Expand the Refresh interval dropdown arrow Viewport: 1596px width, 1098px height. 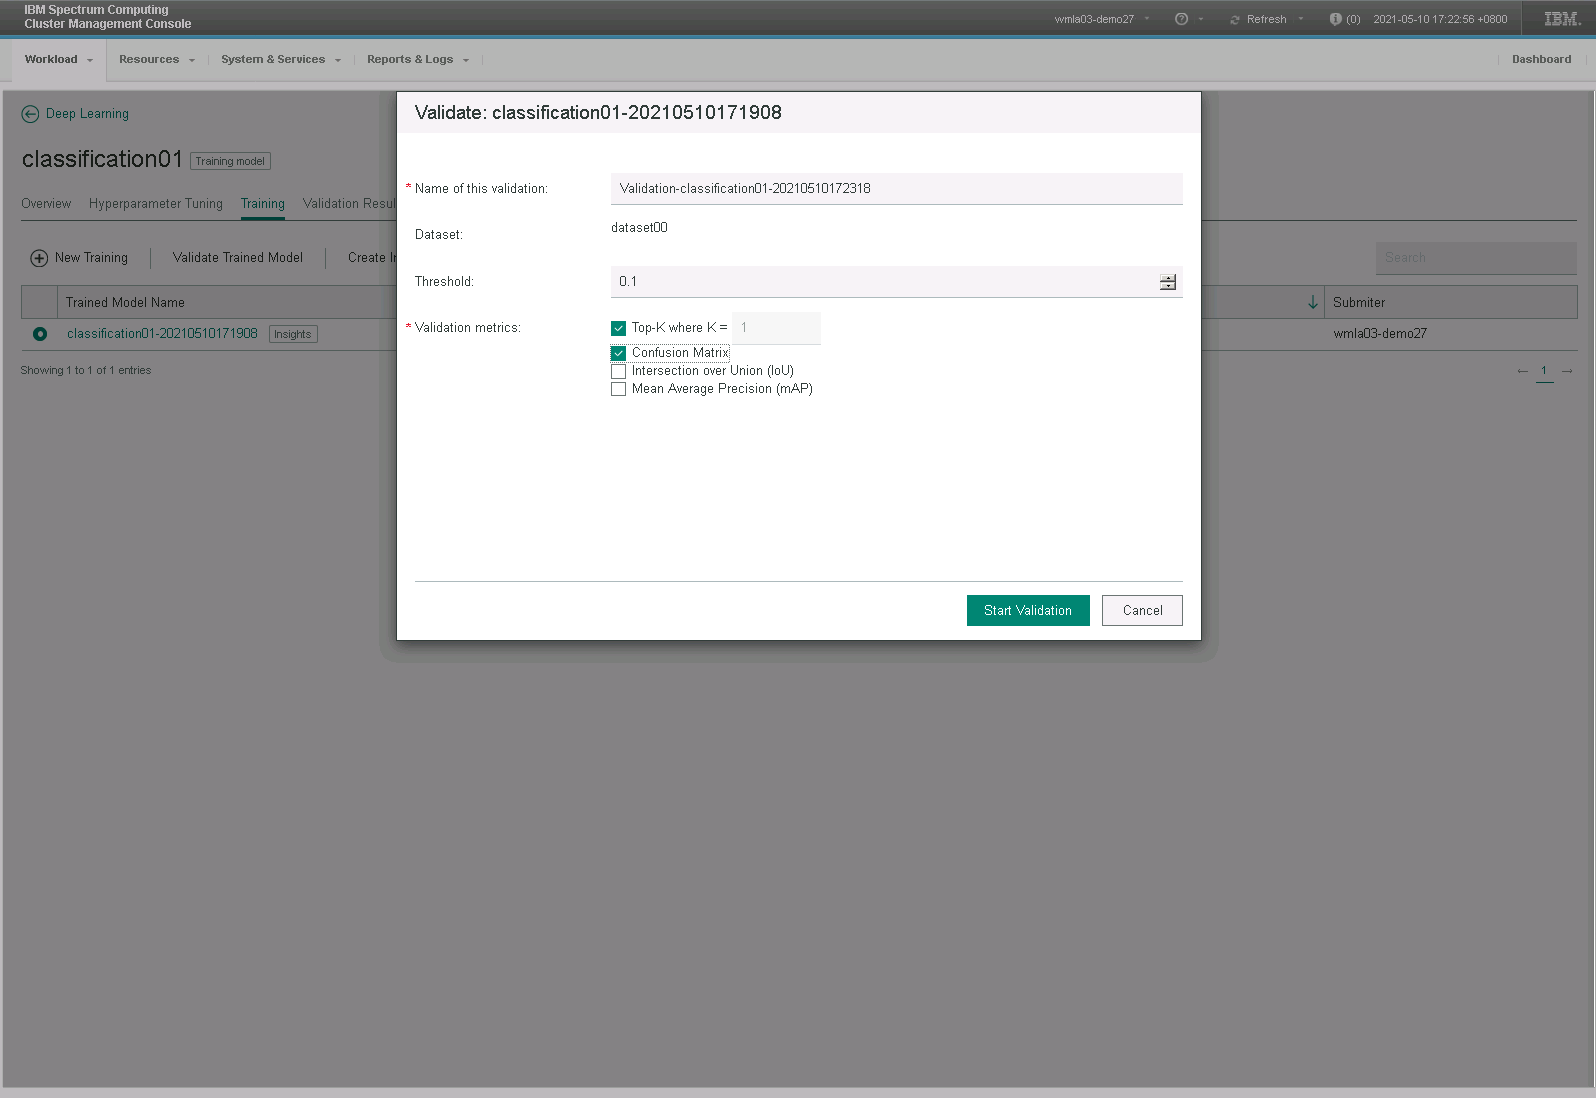pos(1301,19)
